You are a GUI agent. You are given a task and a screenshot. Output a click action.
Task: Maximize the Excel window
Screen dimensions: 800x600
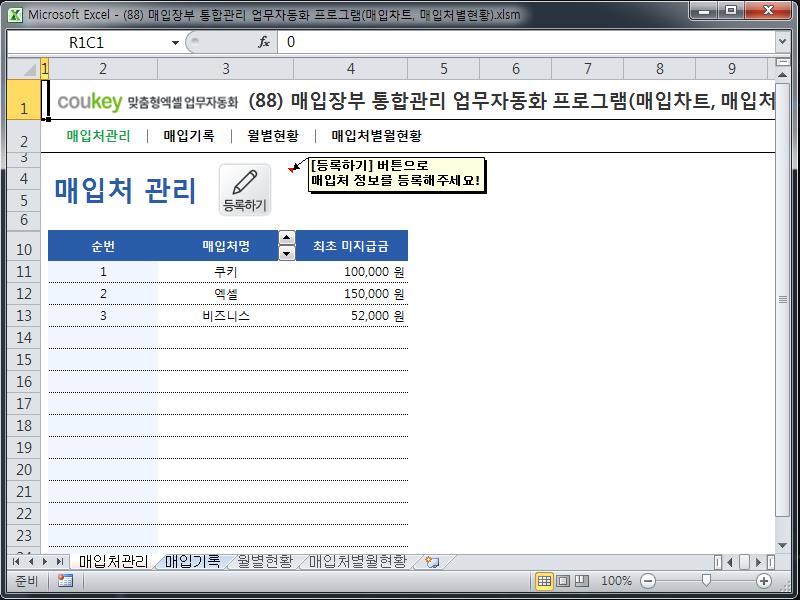coord(731,11)
